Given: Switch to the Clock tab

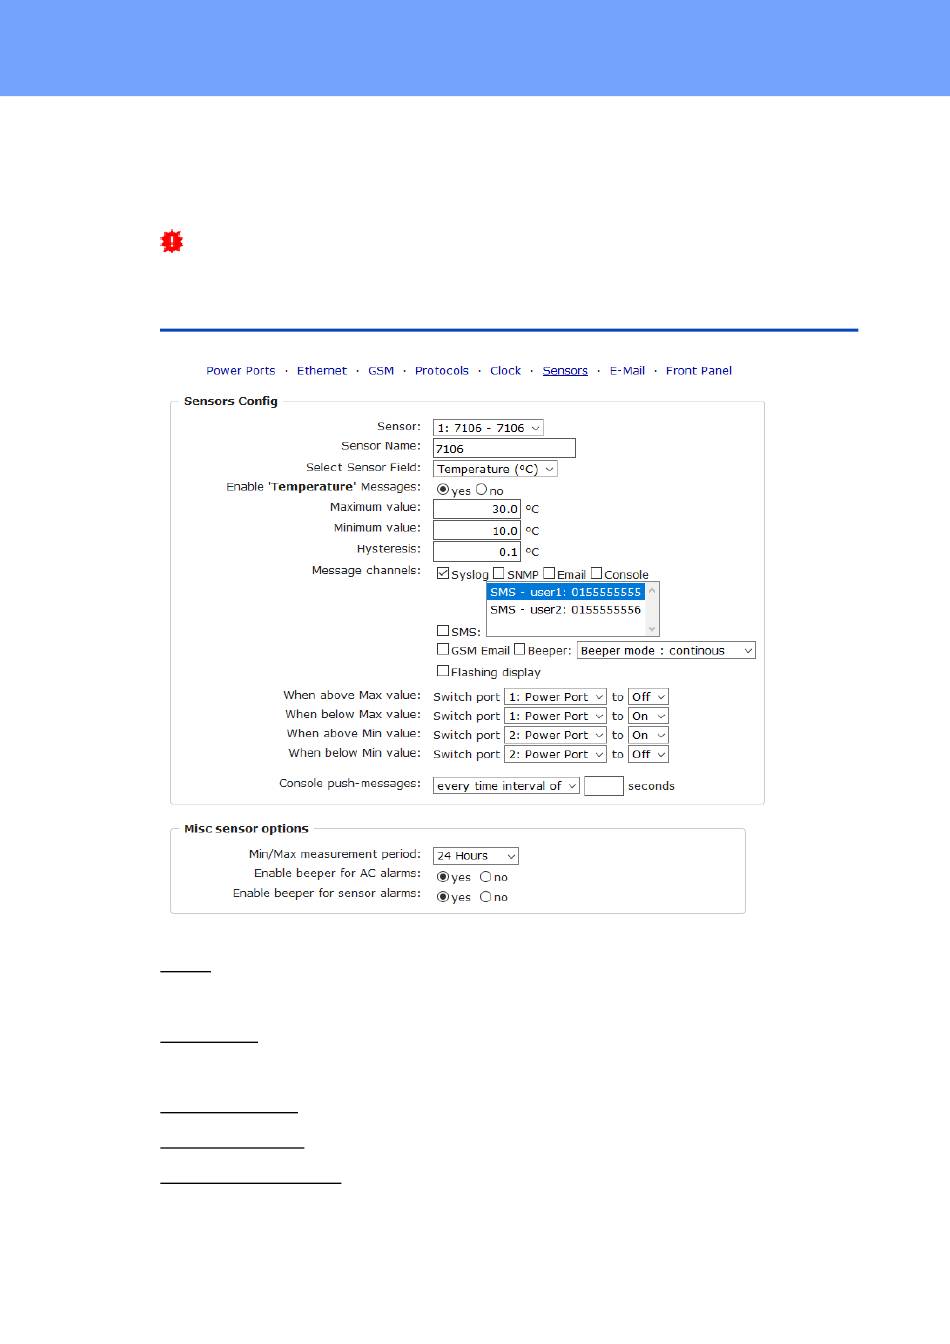Looking at the screenshot, I should pos(506,371).
